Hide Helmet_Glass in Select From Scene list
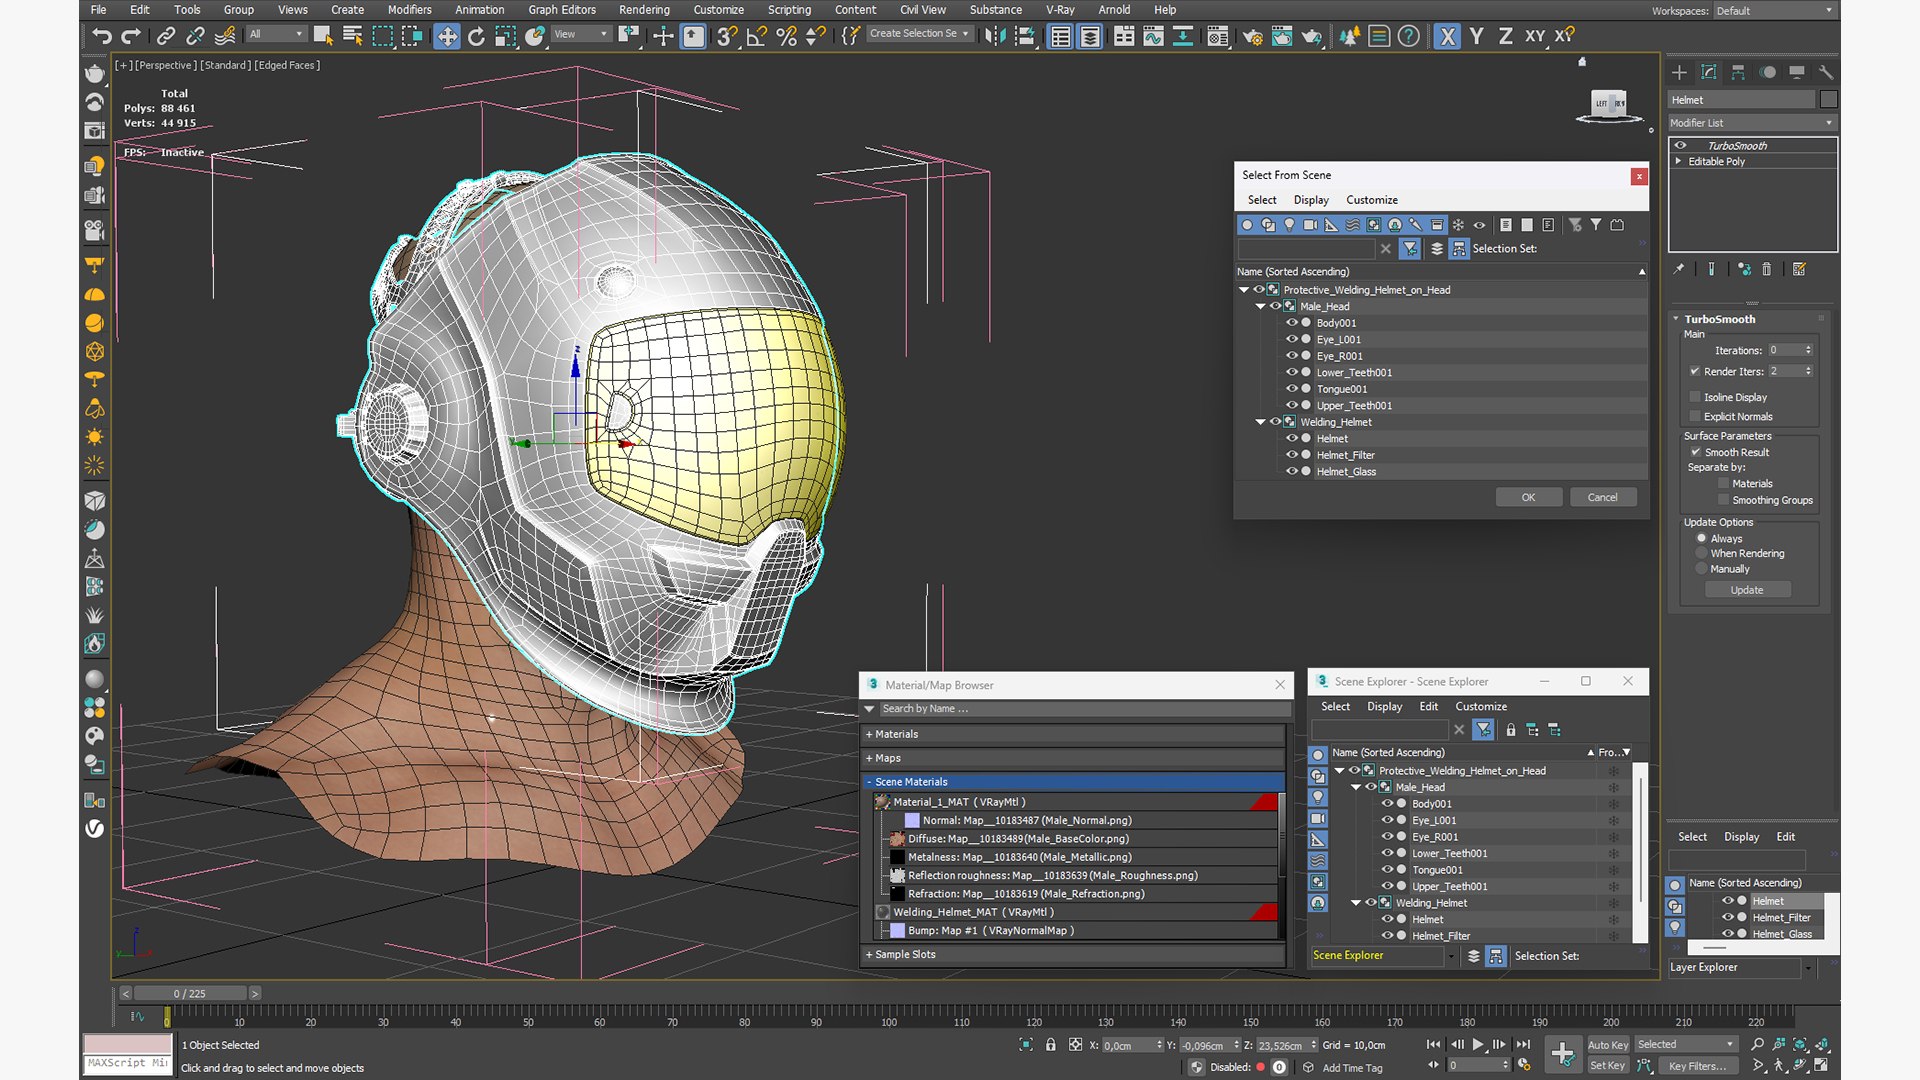1920x1080 pixels. point(1291,471)
